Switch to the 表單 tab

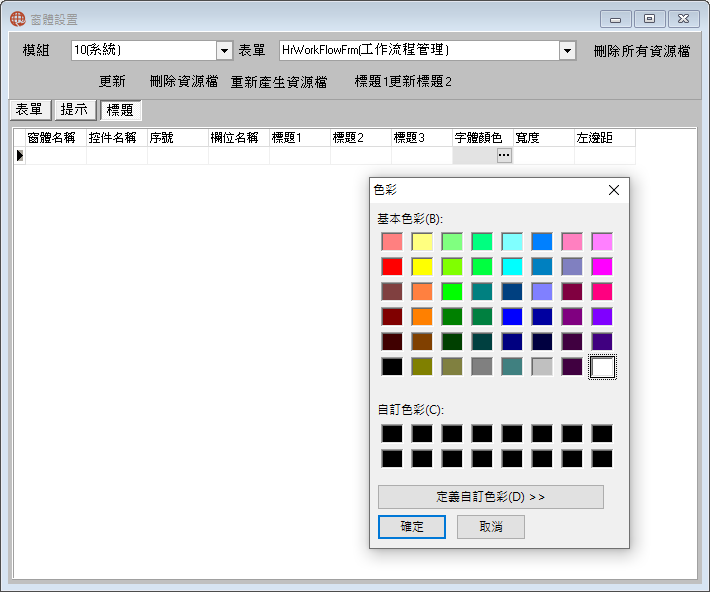point(30,110)
